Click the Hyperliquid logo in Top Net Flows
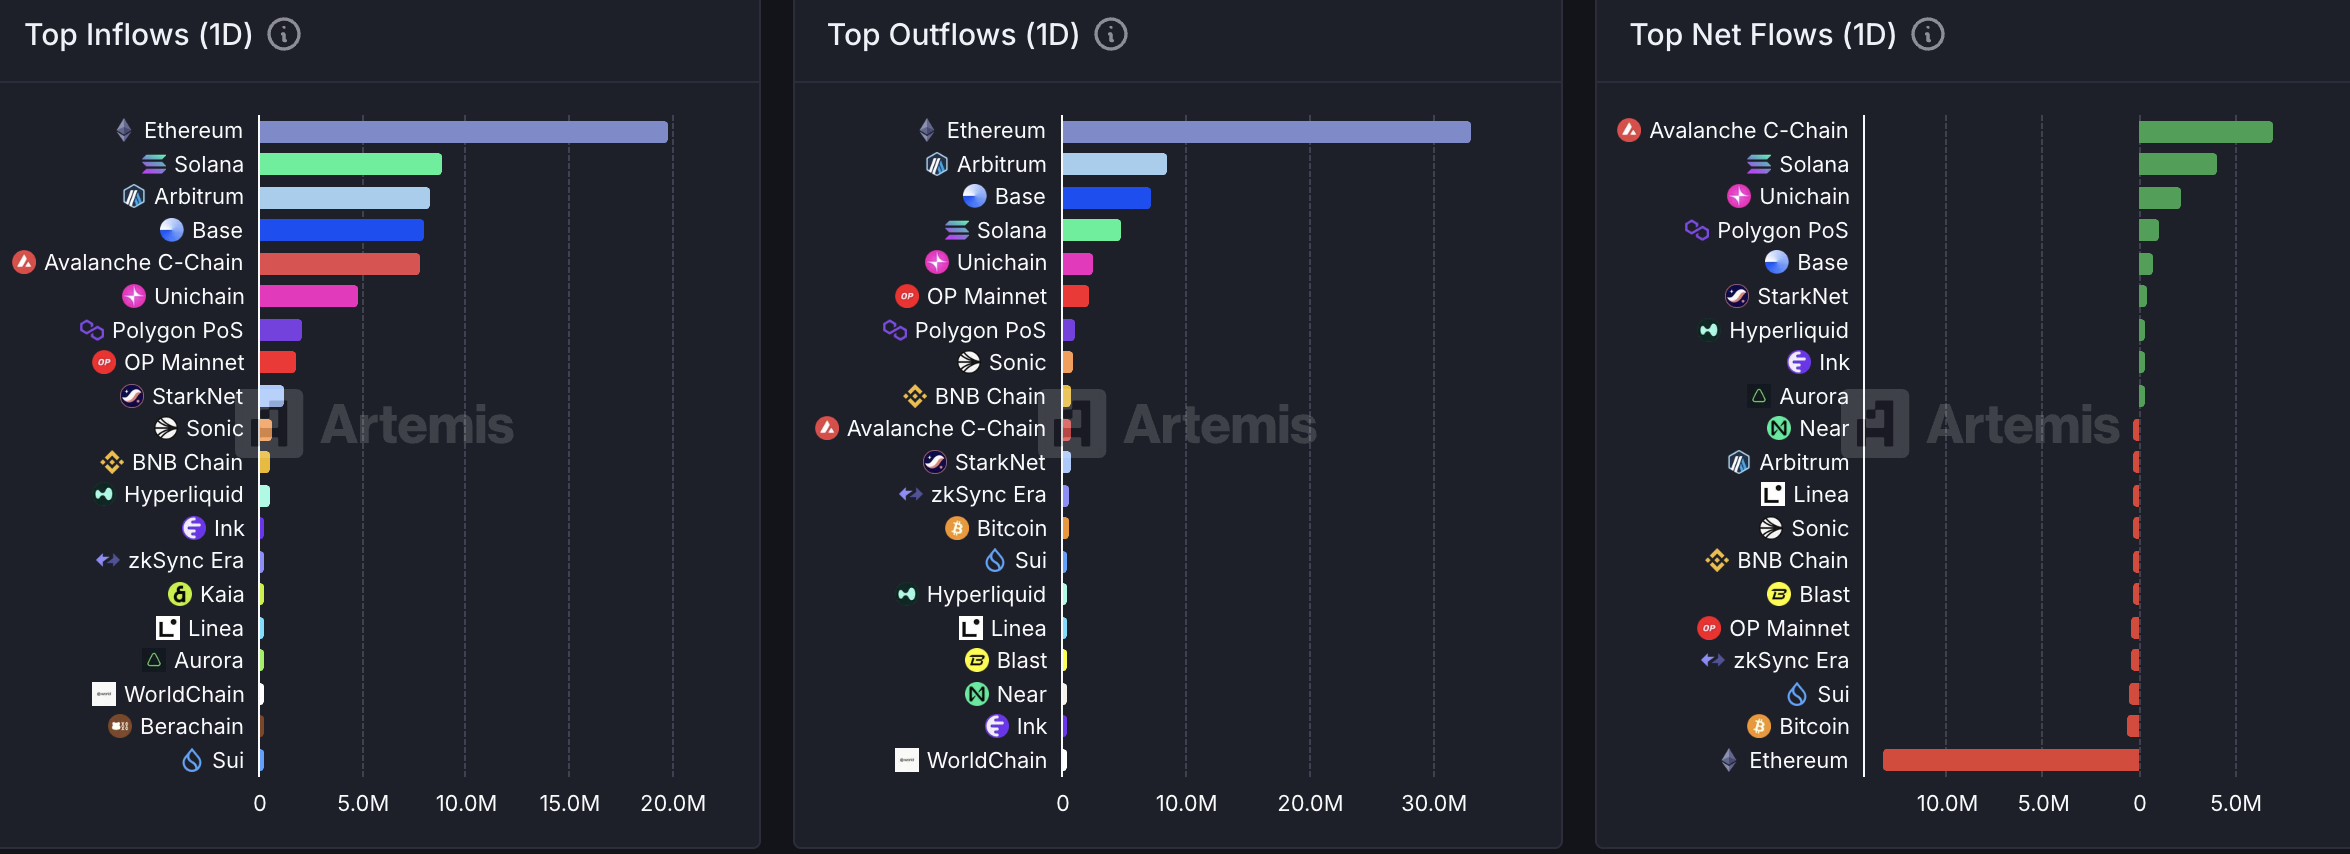The width and height of the screenshot is (2350, 854). pyautogui.click(x=1709, y=330)
